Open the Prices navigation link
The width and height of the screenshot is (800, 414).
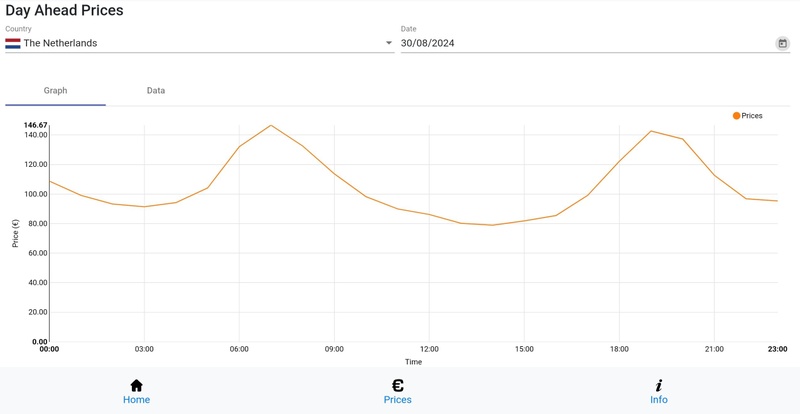397,400
